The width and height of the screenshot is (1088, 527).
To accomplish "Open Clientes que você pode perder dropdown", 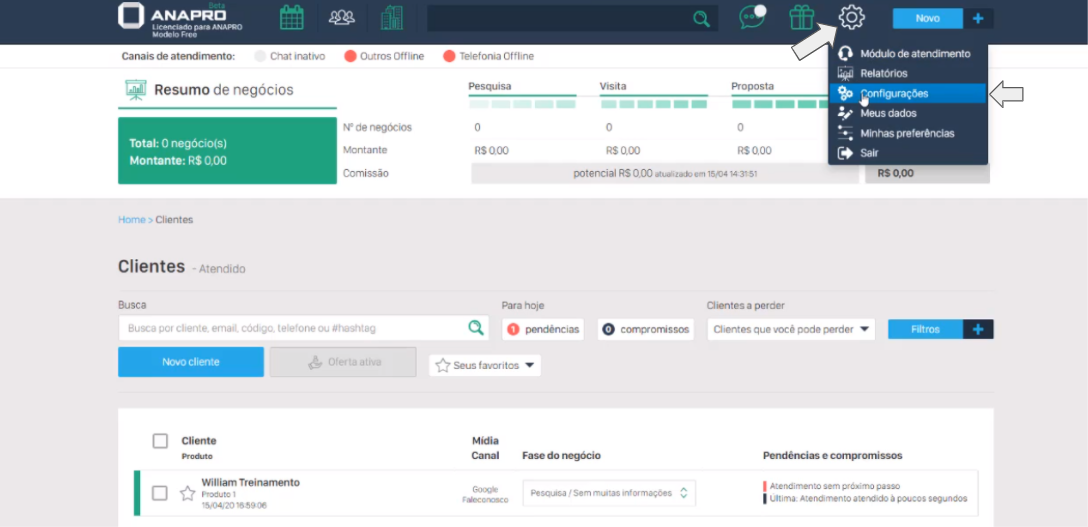I will tap(791, 329).
